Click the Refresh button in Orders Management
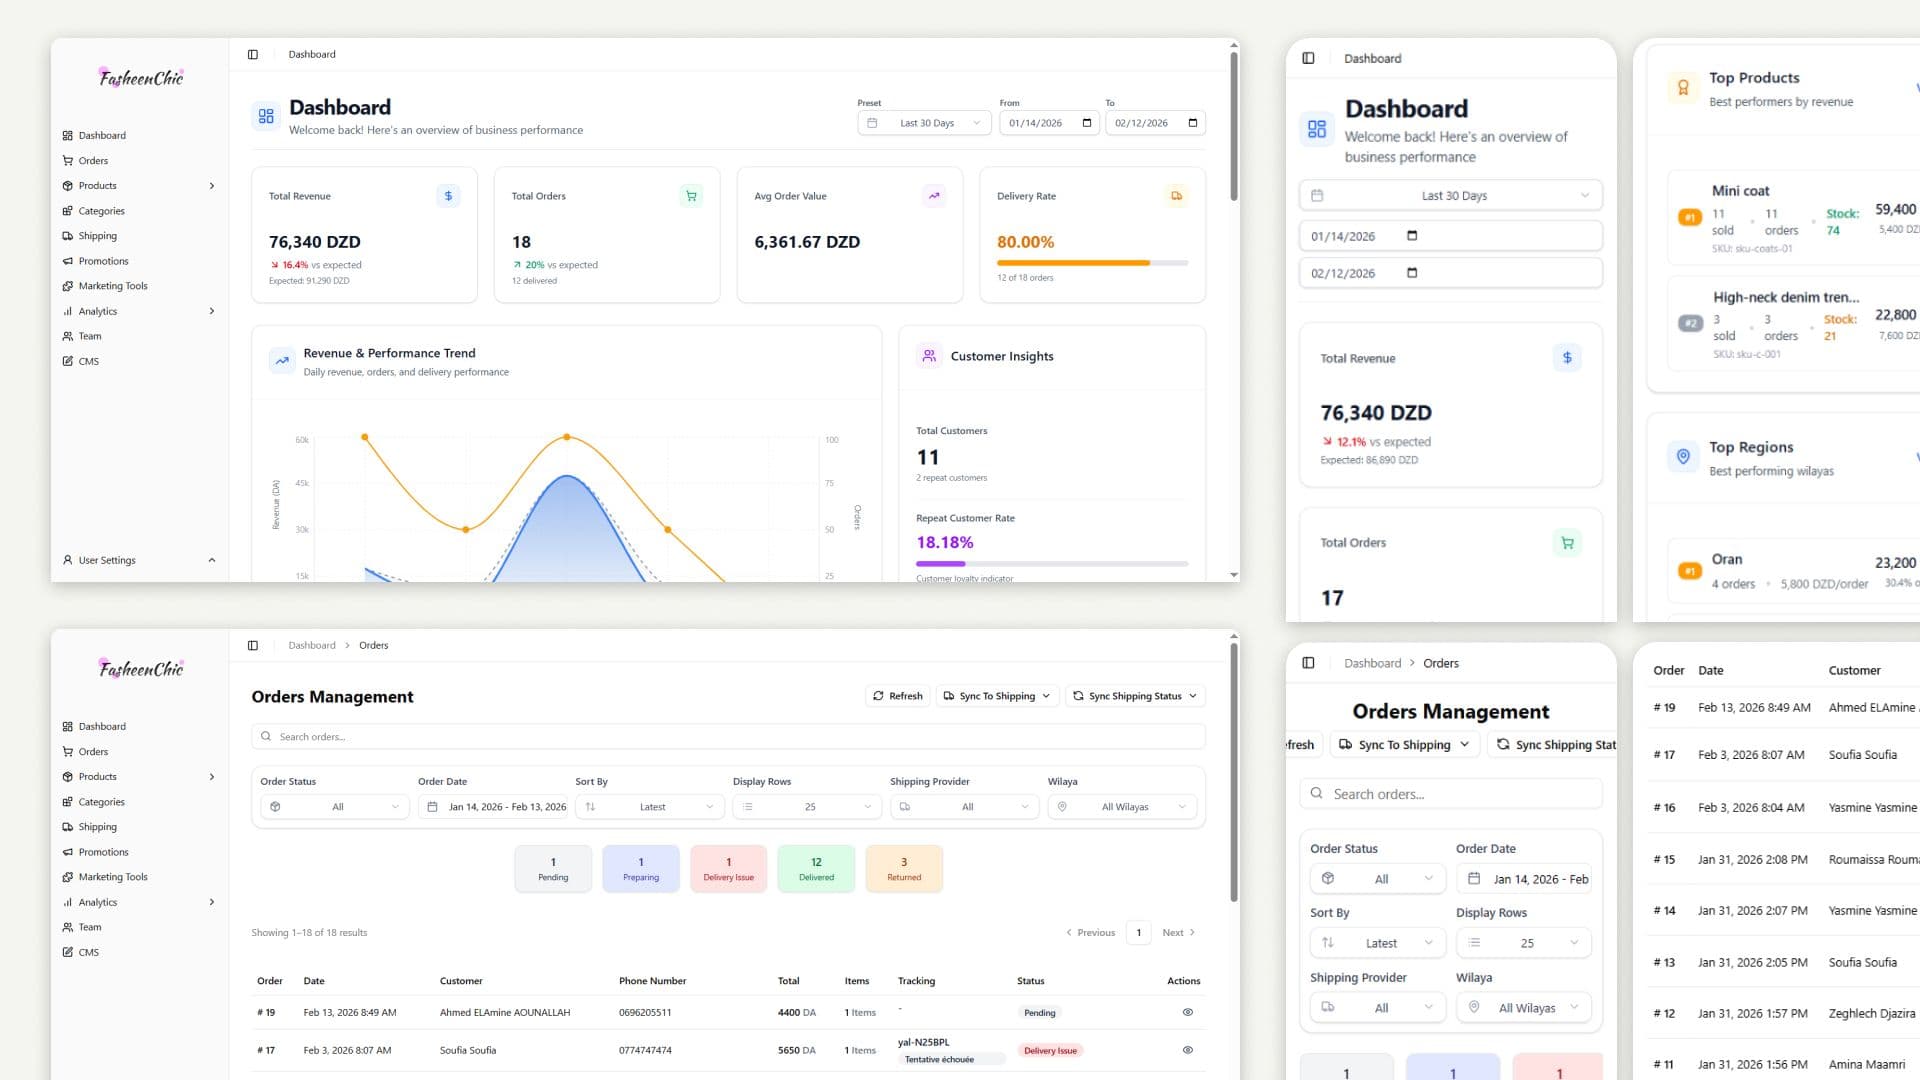 coord(898,696)
